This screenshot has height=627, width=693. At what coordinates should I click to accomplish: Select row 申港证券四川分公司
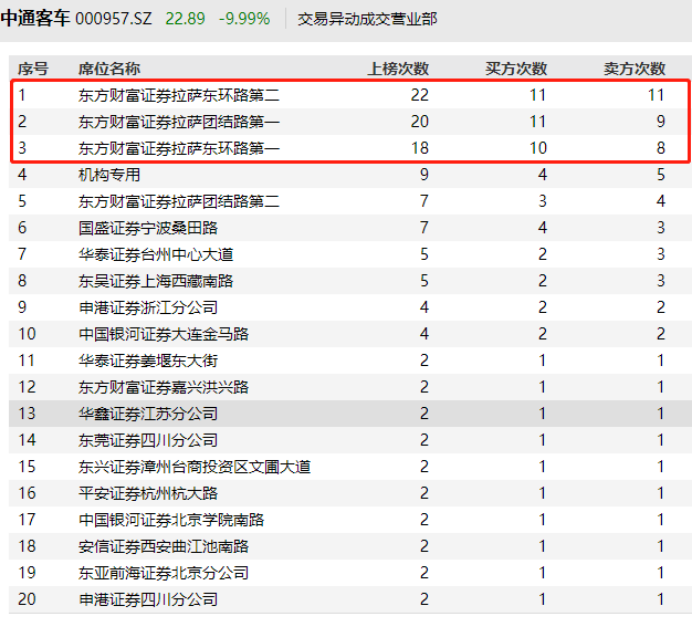click(x=350, y=599)
